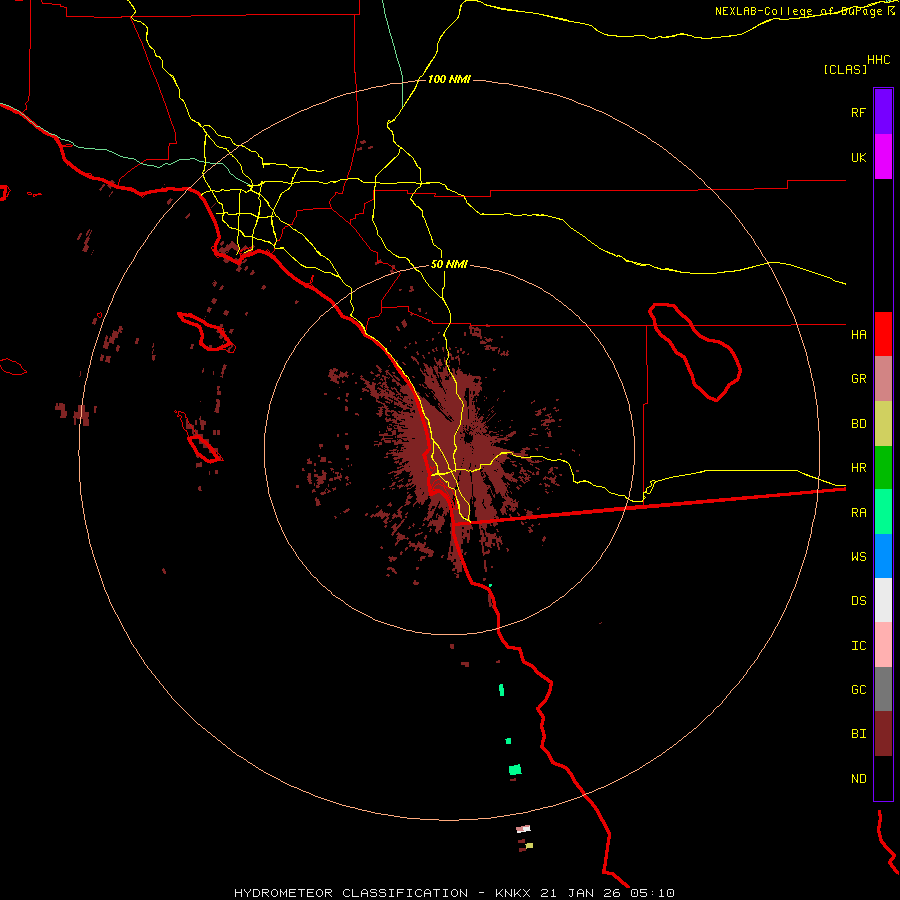Viewport: 900px width, 900px height.
Task: Click the [CLAS] legend header
Action: (845, 69)
